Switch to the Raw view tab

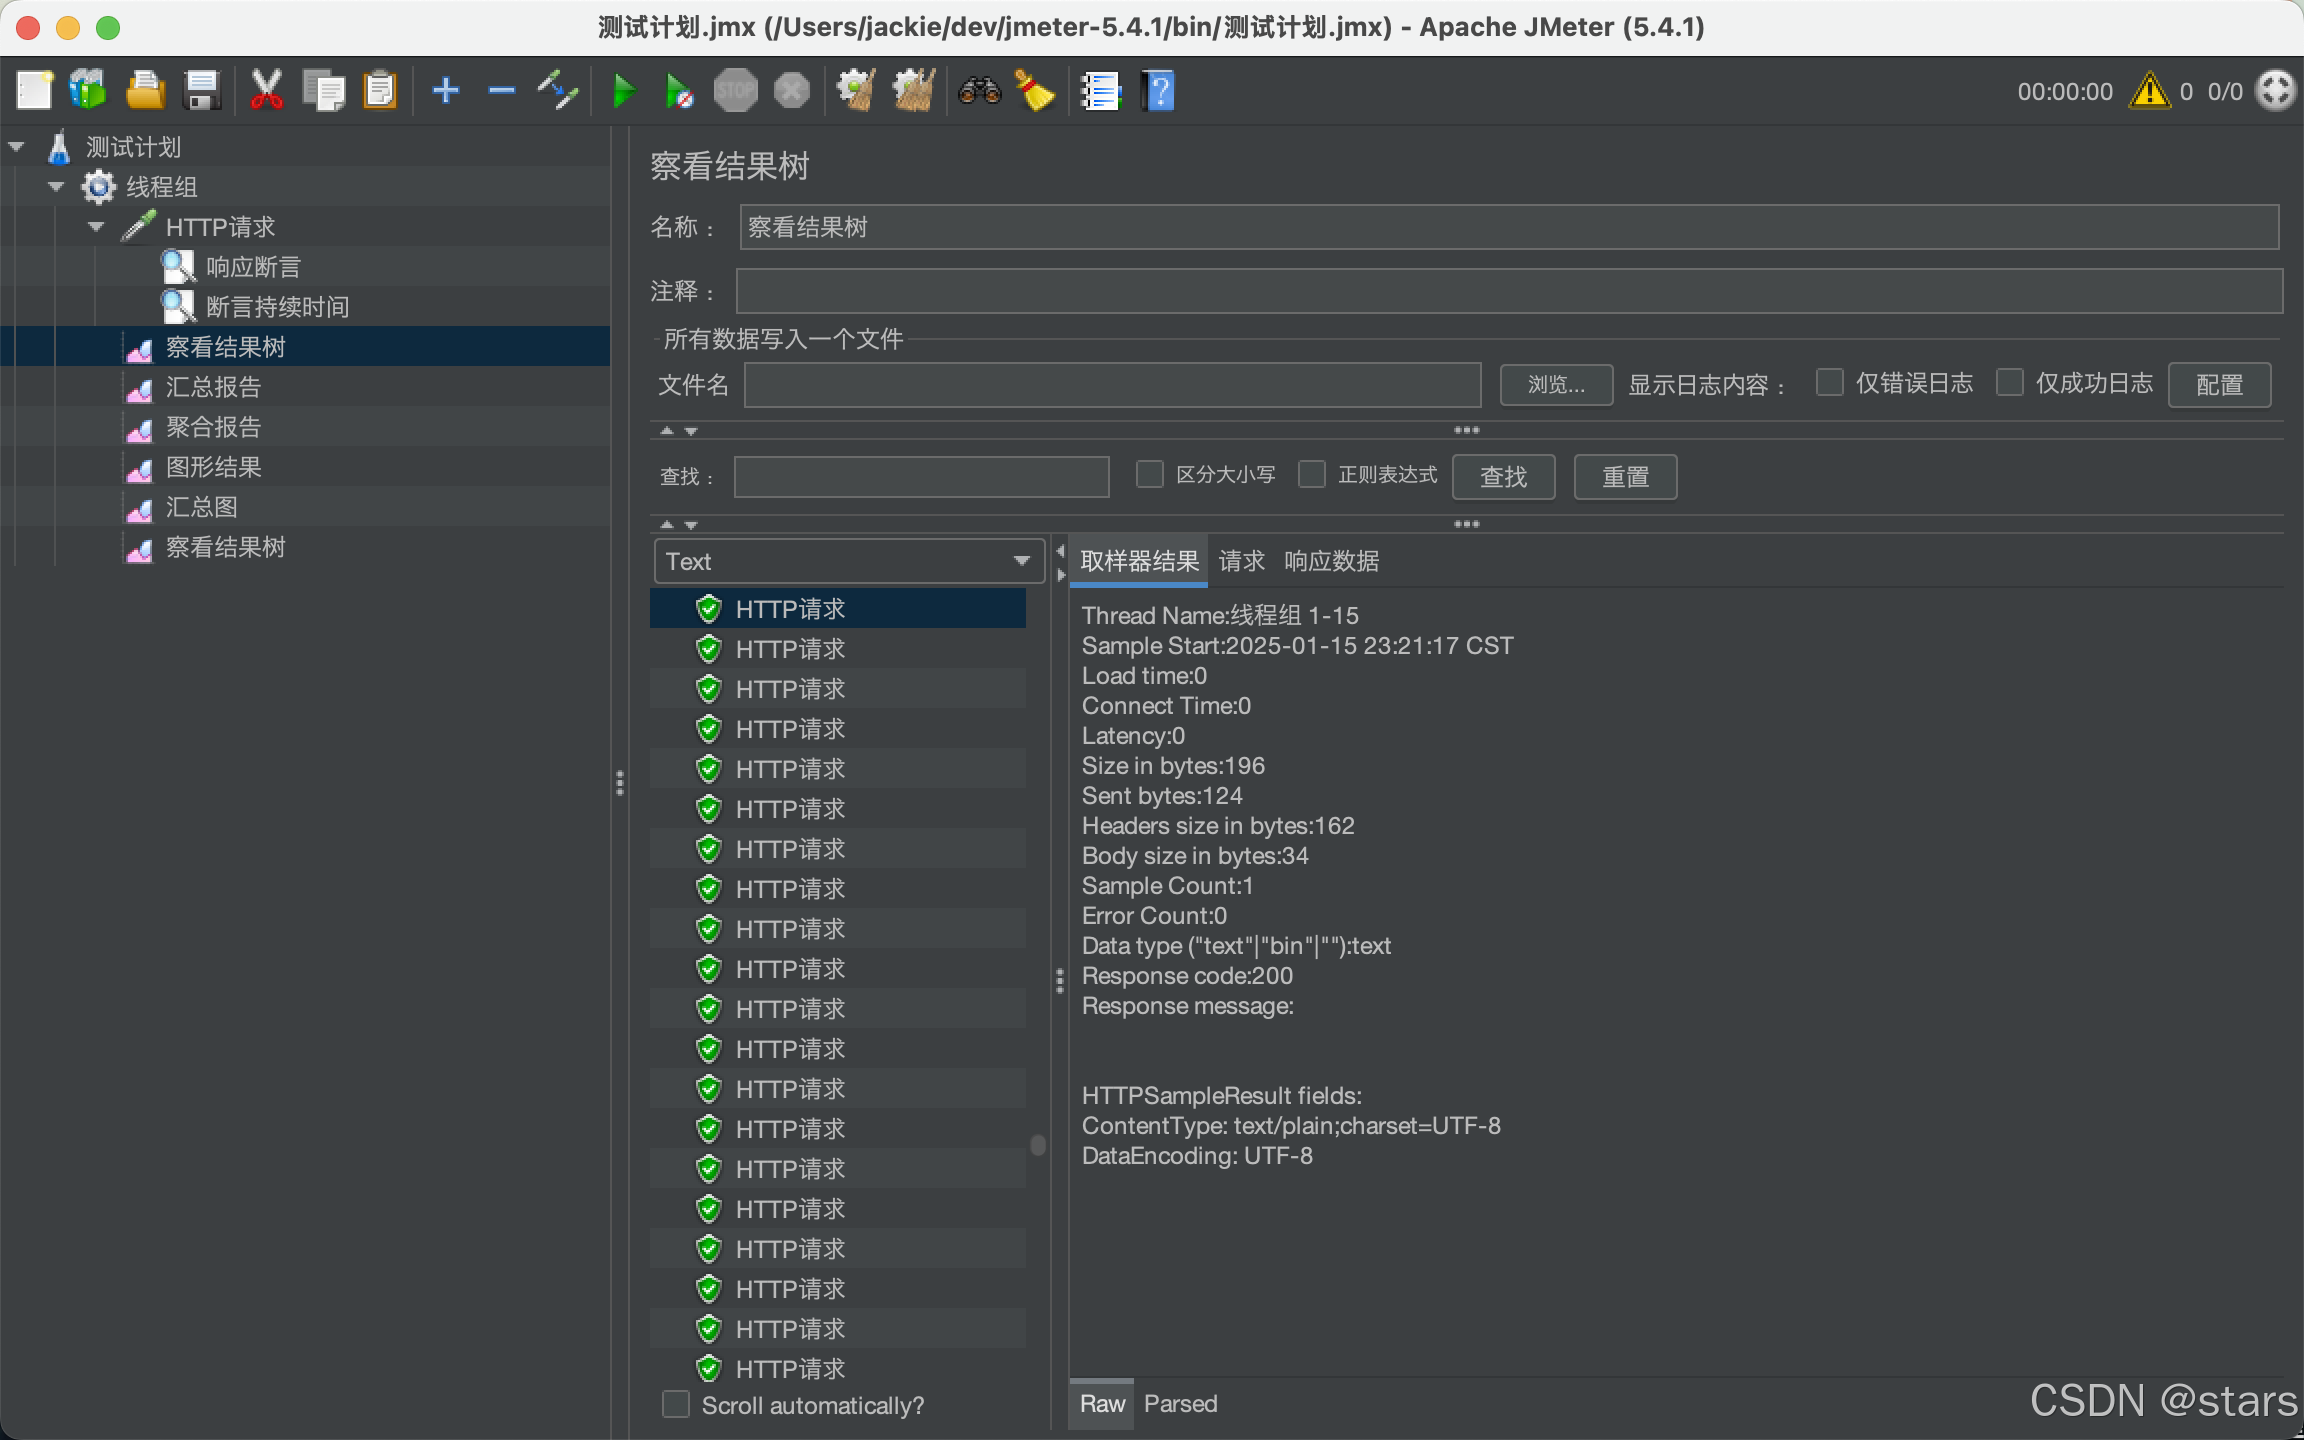click(x=1102, y=1404)
